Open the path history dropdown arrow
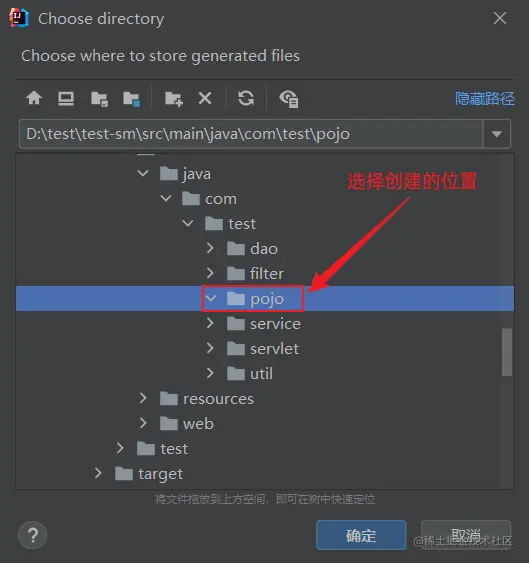The height and width of the screenshot is (563, 529). point(497,134)
